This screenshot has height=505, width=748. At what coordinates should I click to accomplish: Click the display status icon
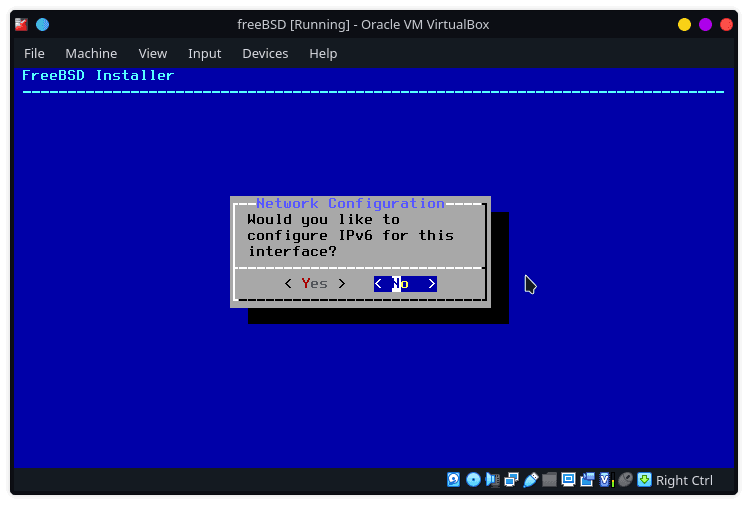(568, 479)
